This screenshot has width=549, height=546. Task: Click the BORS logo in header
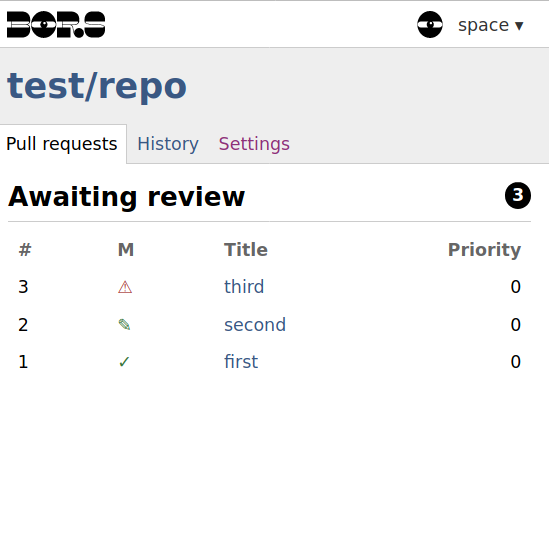click(x=56, y=25)
